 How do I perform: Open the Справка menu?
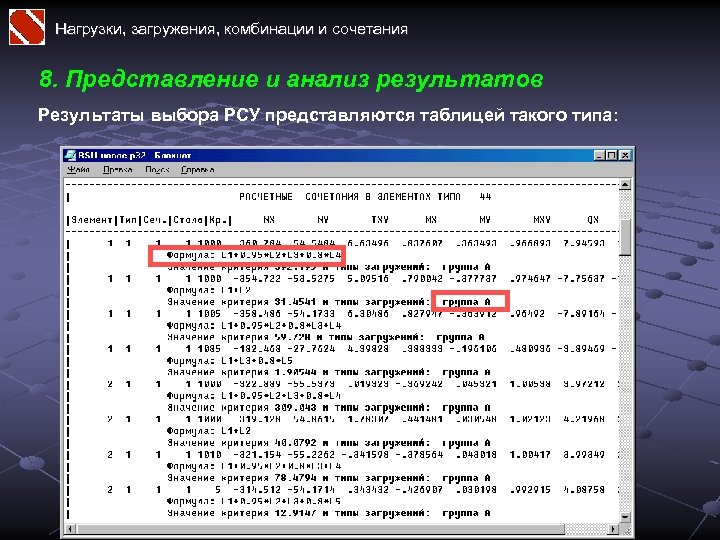tap(197, 170)
